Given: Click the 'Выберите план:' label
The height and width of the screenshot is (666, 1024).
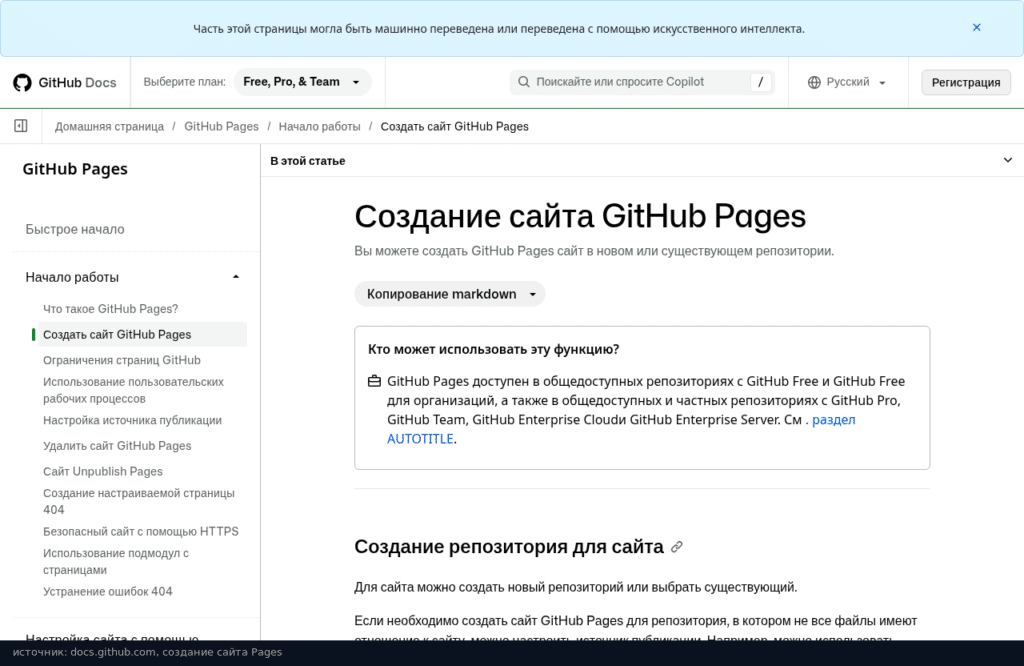Looking at the screenshot, I should tap(184, 82).
